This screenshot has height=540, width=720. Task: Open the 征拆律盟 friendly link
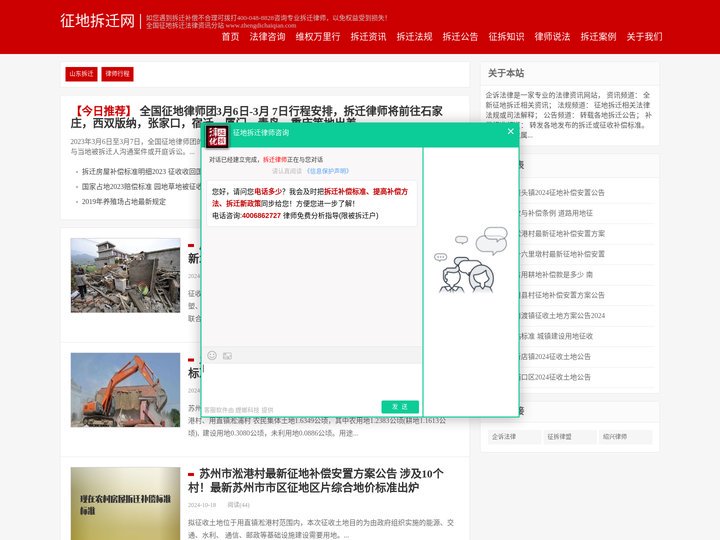pyautogui.click(x=570, y=437)
